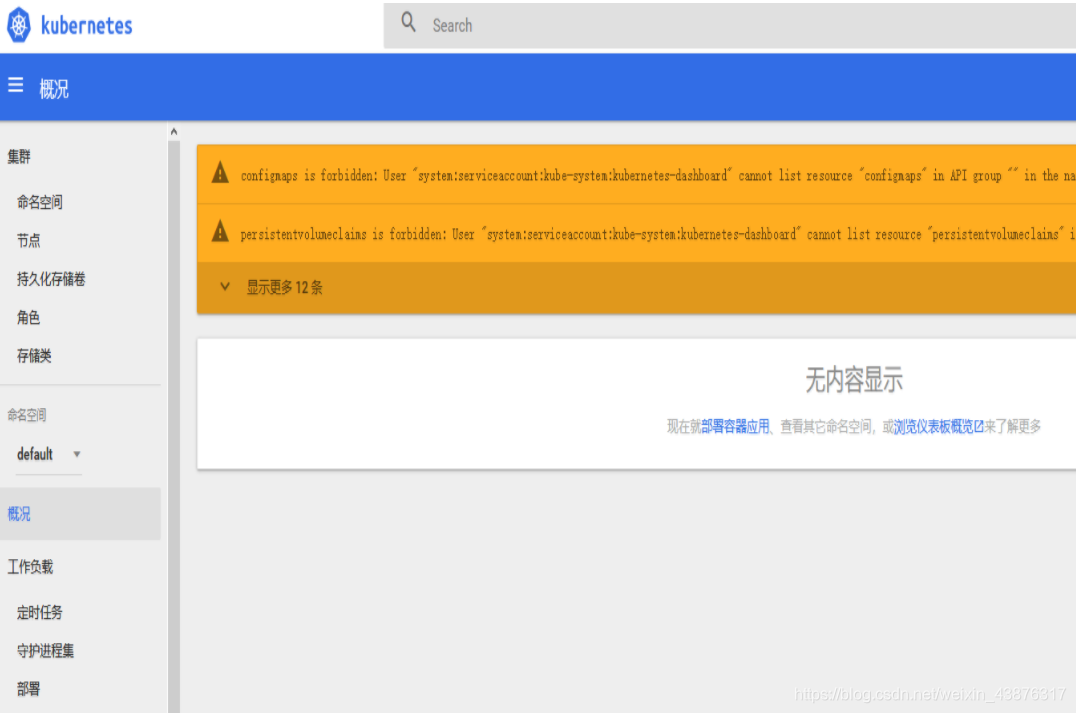Click the warning triangle on configmaps error
Image resolution: width=1076 pixels, height=713 pixels.
220,174
